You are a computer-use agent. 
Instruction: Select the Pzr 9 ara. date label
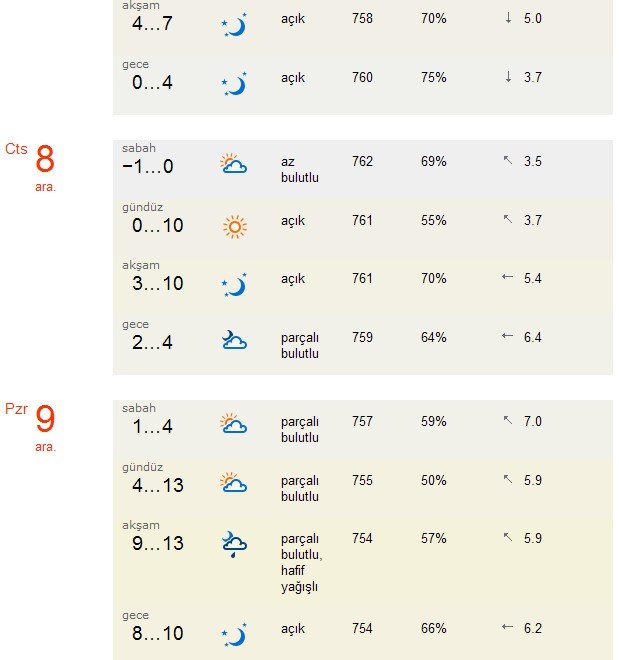tap(30, 428)
